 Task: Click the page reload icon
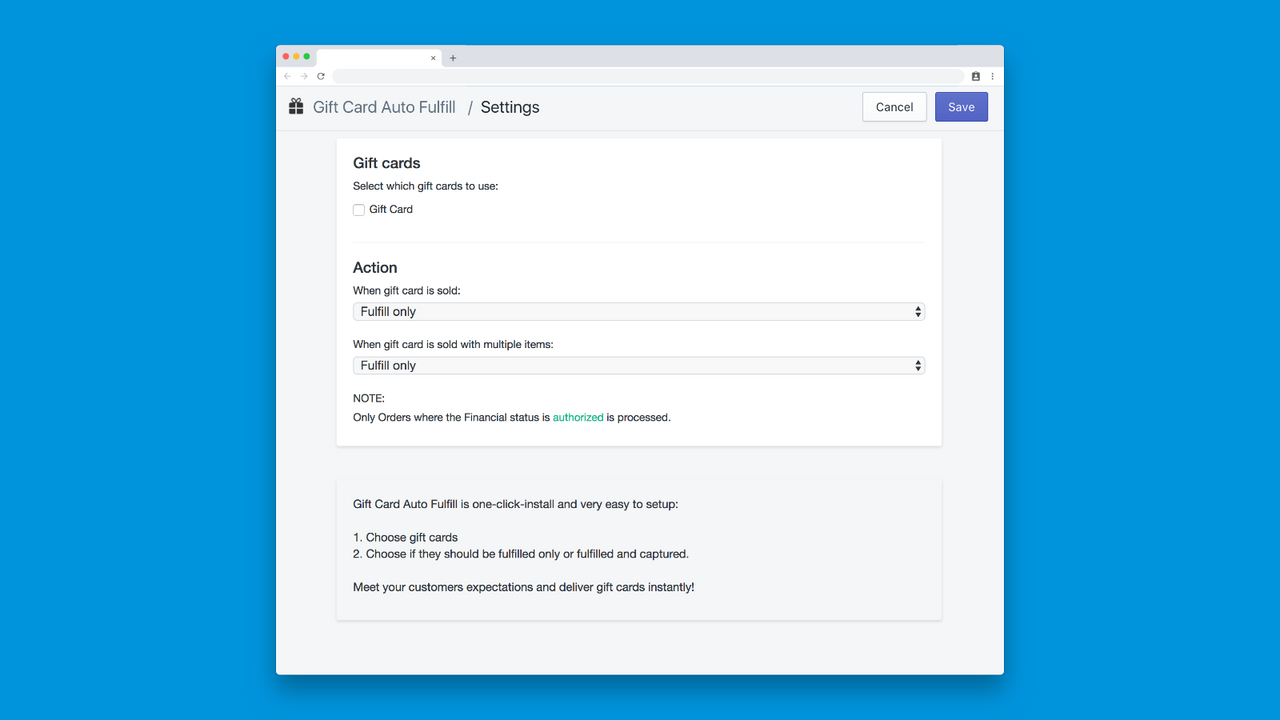click(320, 76)
